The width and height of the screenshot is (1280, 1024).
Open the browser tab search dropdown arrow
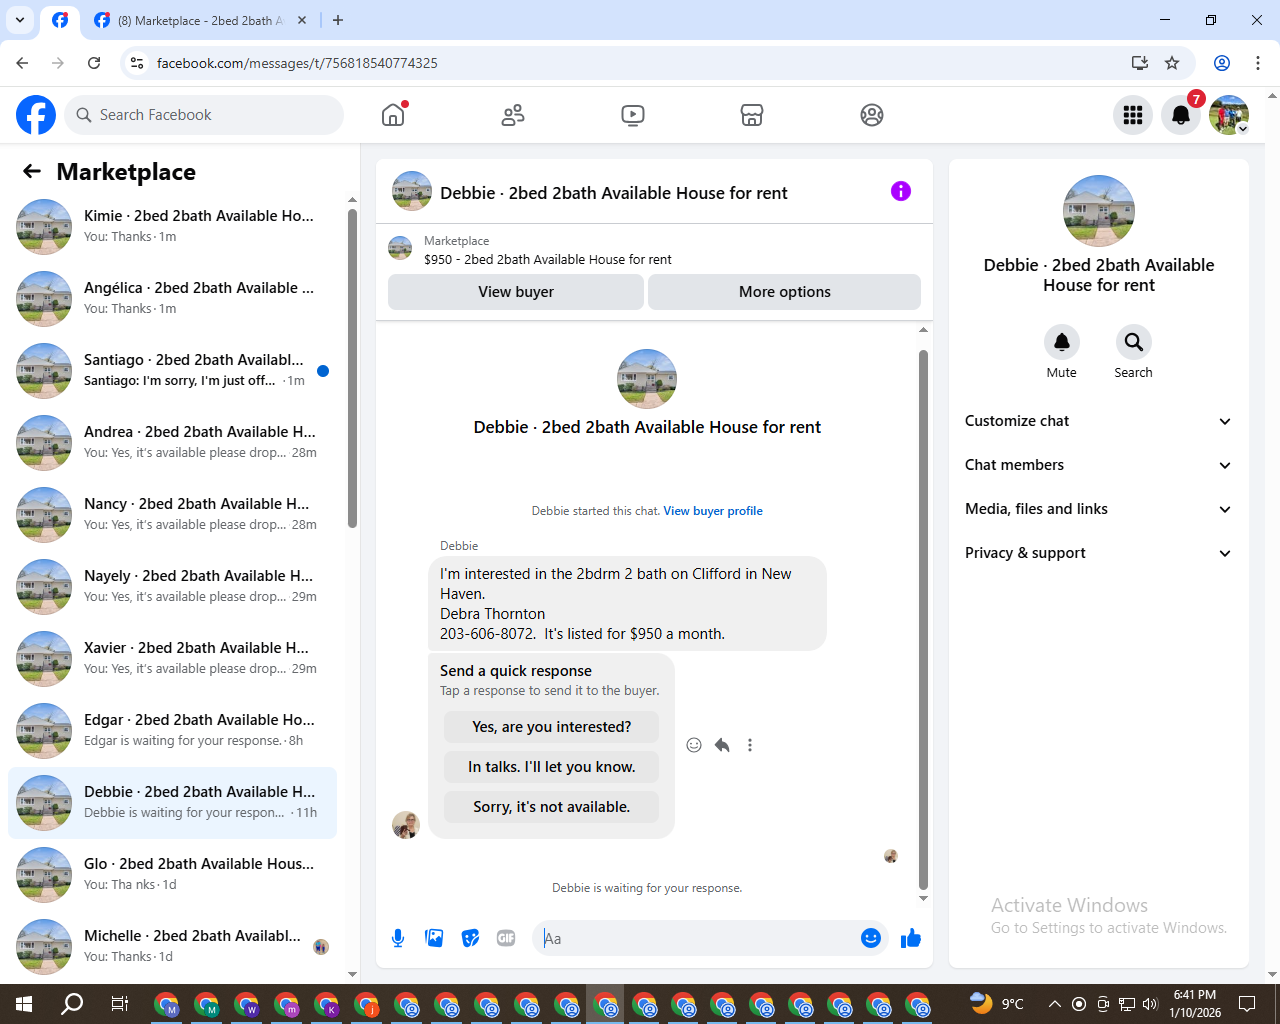point(20,20)
